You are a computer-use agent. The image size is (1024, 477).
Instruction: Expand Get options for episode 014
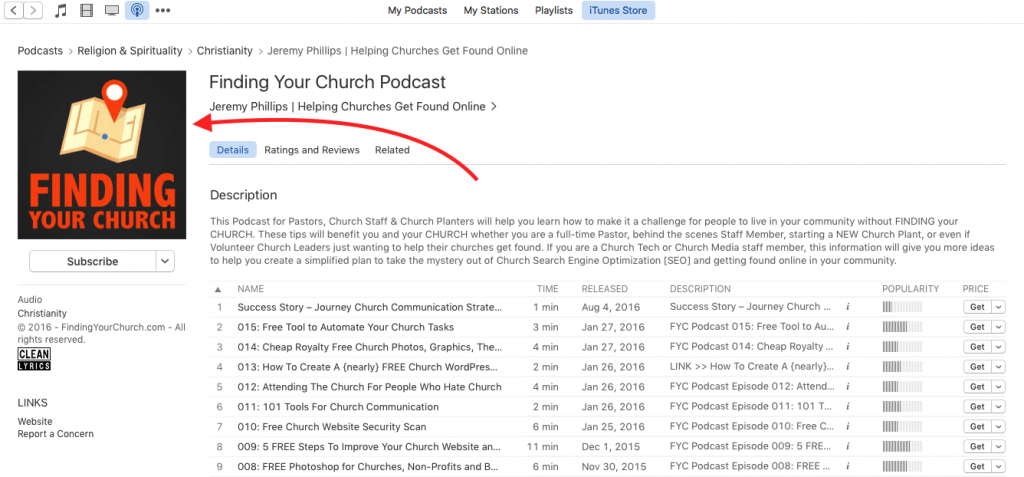click(x=999, y=347)
